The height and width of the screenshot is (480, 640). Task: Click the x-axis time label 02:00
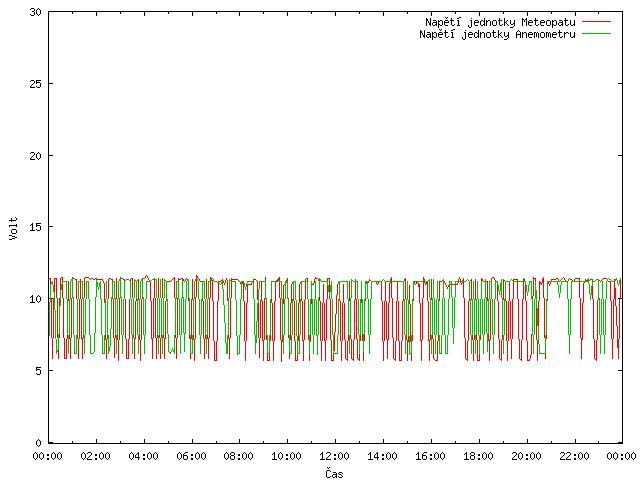96,456
